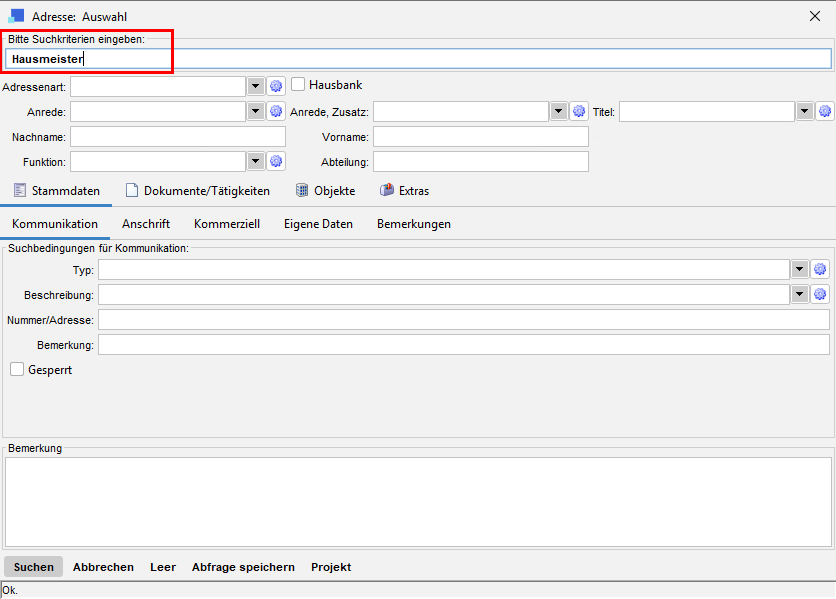Expand the Typ dropdown arrow
Viewport: 836px width, 599px height.
(799, 269)
